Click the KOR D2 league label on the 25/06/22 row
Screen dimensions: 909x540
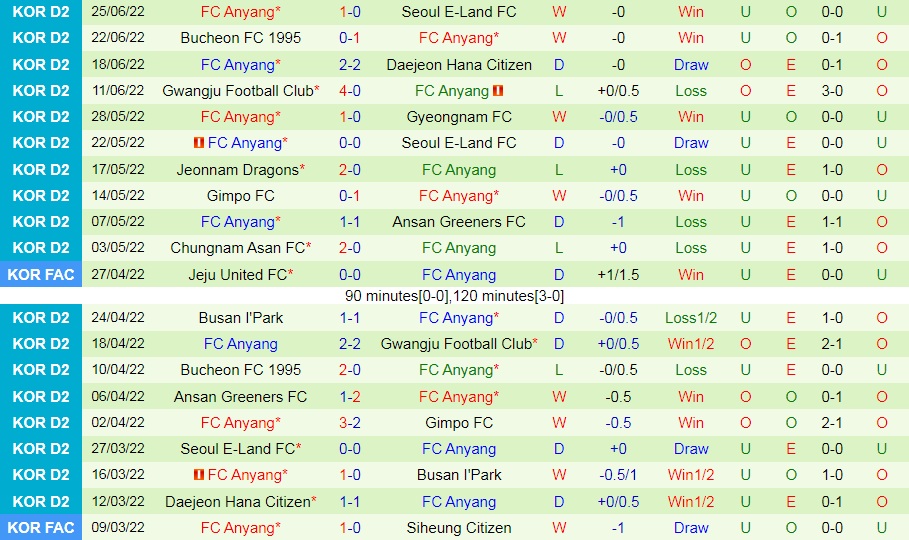click(x=42, y=12)
